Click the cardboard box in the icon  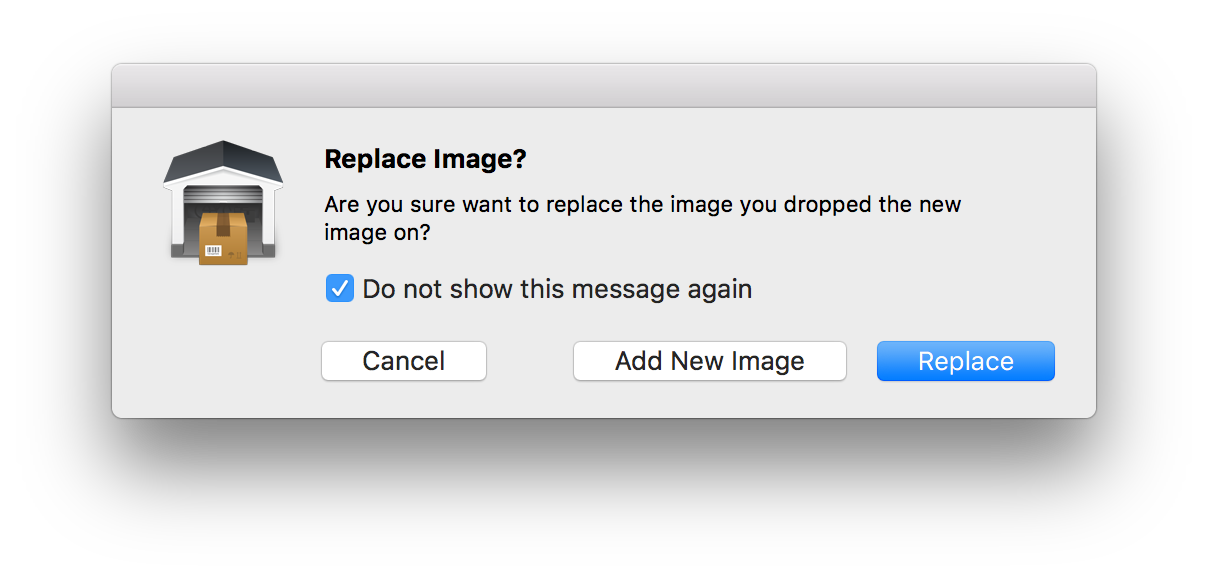click(223, 237)
